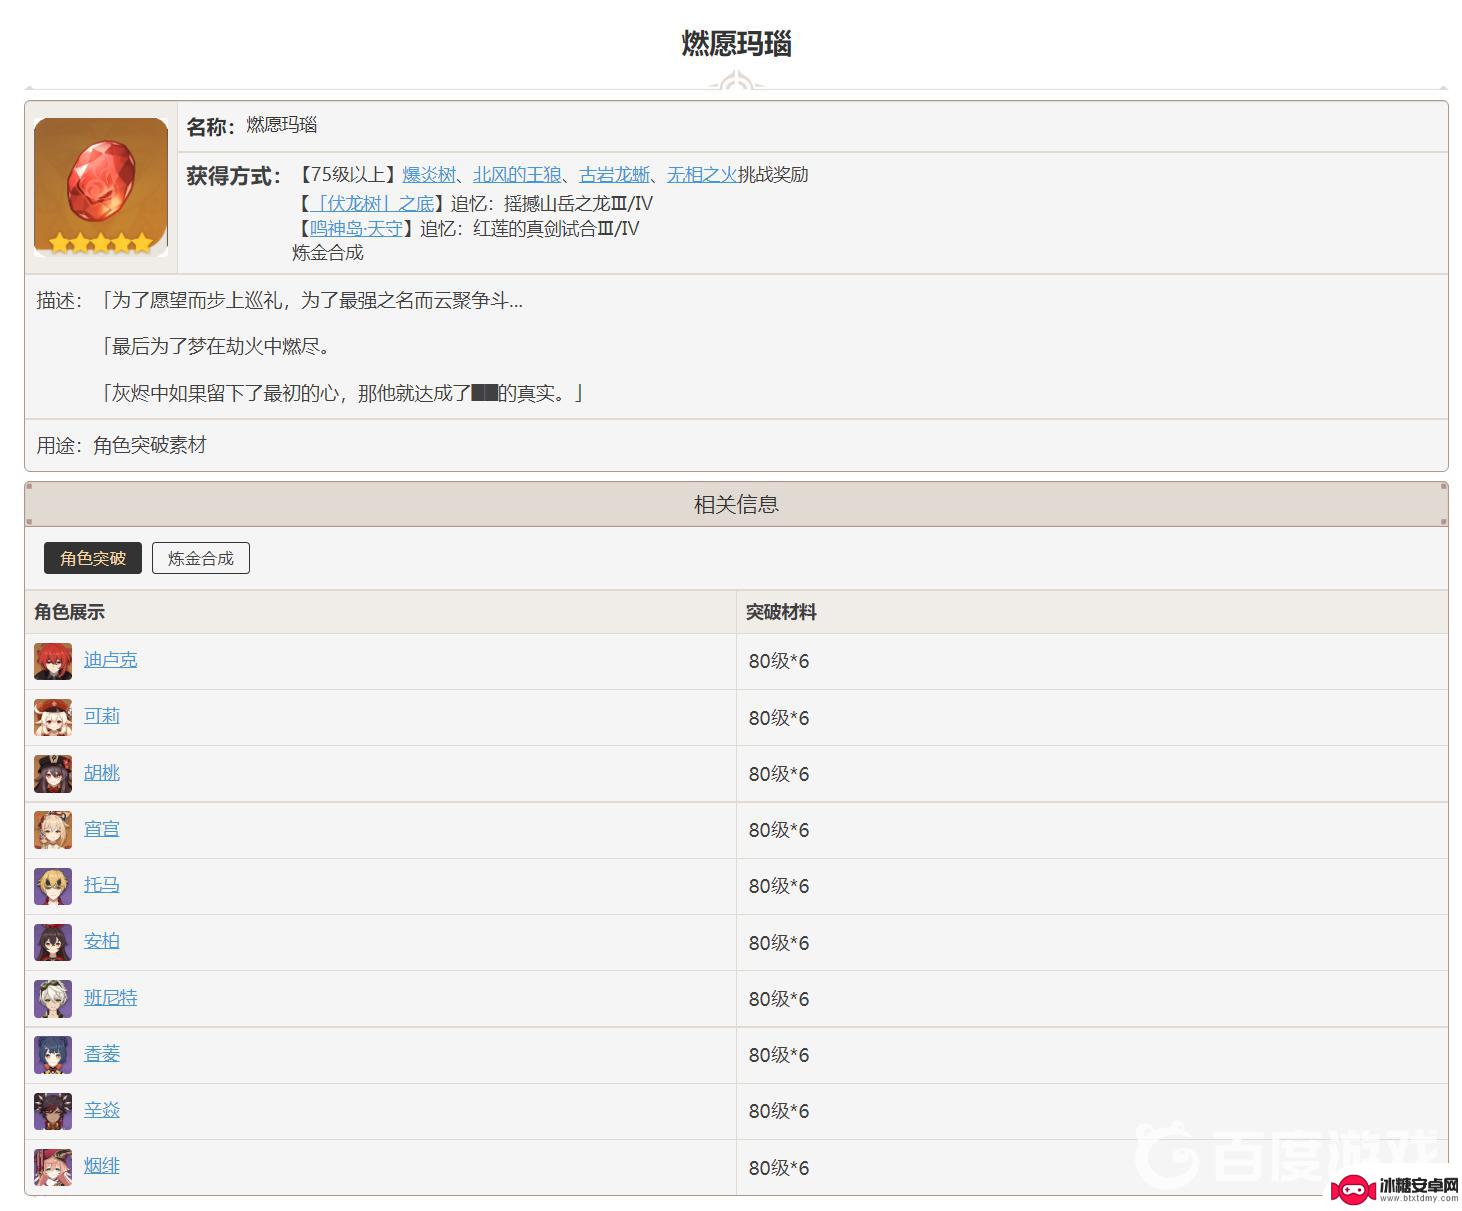Click 班尼特 character avatar
Image resolution: width=1462 pixels, height=1211 pixels.
pos(53,999)
